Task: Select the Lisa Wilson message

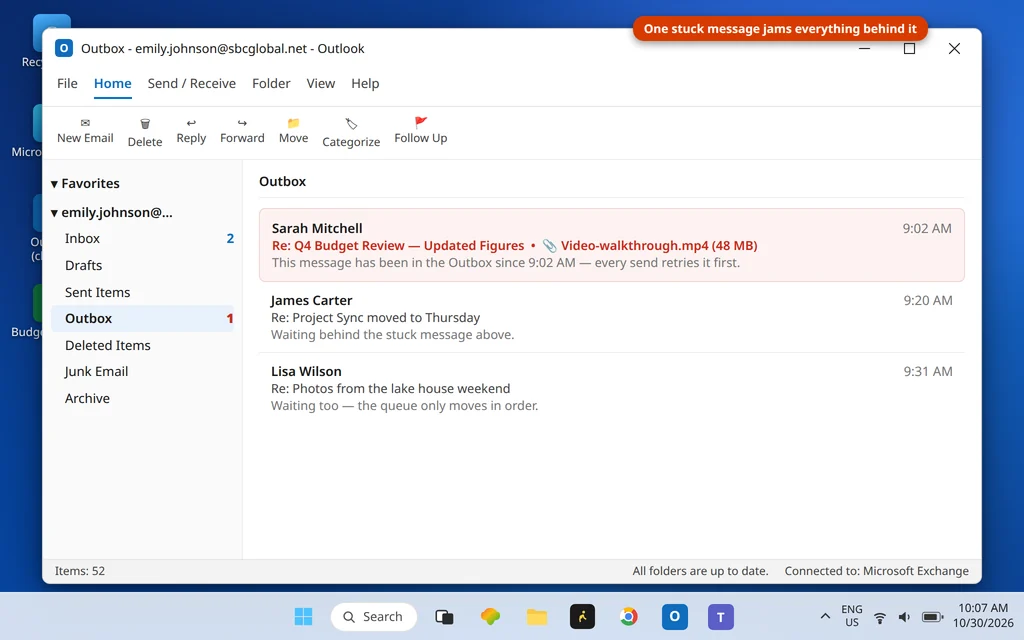Action: 611,388
